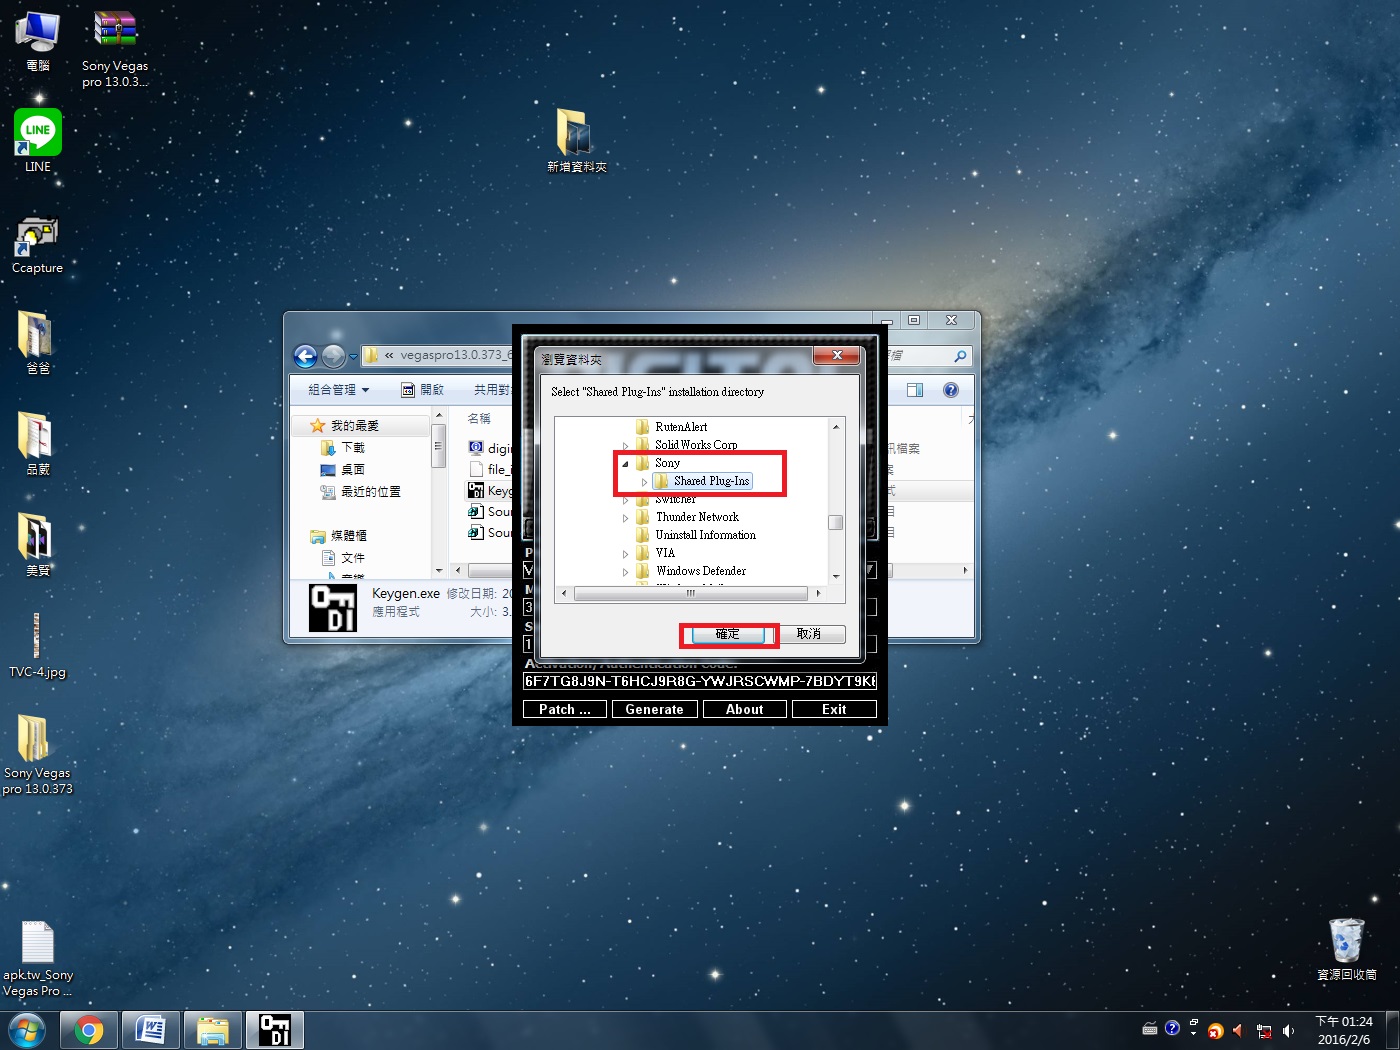The width and height of the screenshot is (1400, 1050).
Task: Launch Google Chrome from the taskbar
Action: tap(89, 1030)
